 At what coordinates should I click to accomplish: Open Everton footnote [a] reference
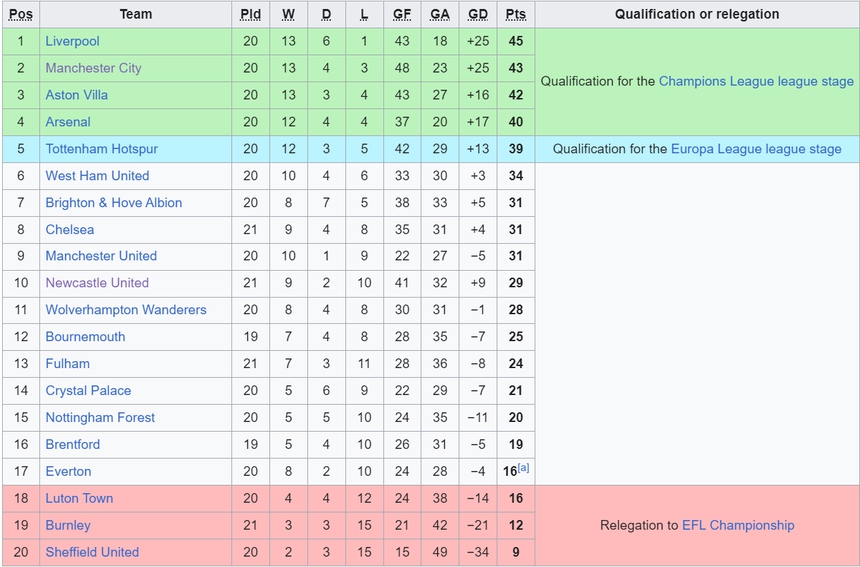click(523, 468)
